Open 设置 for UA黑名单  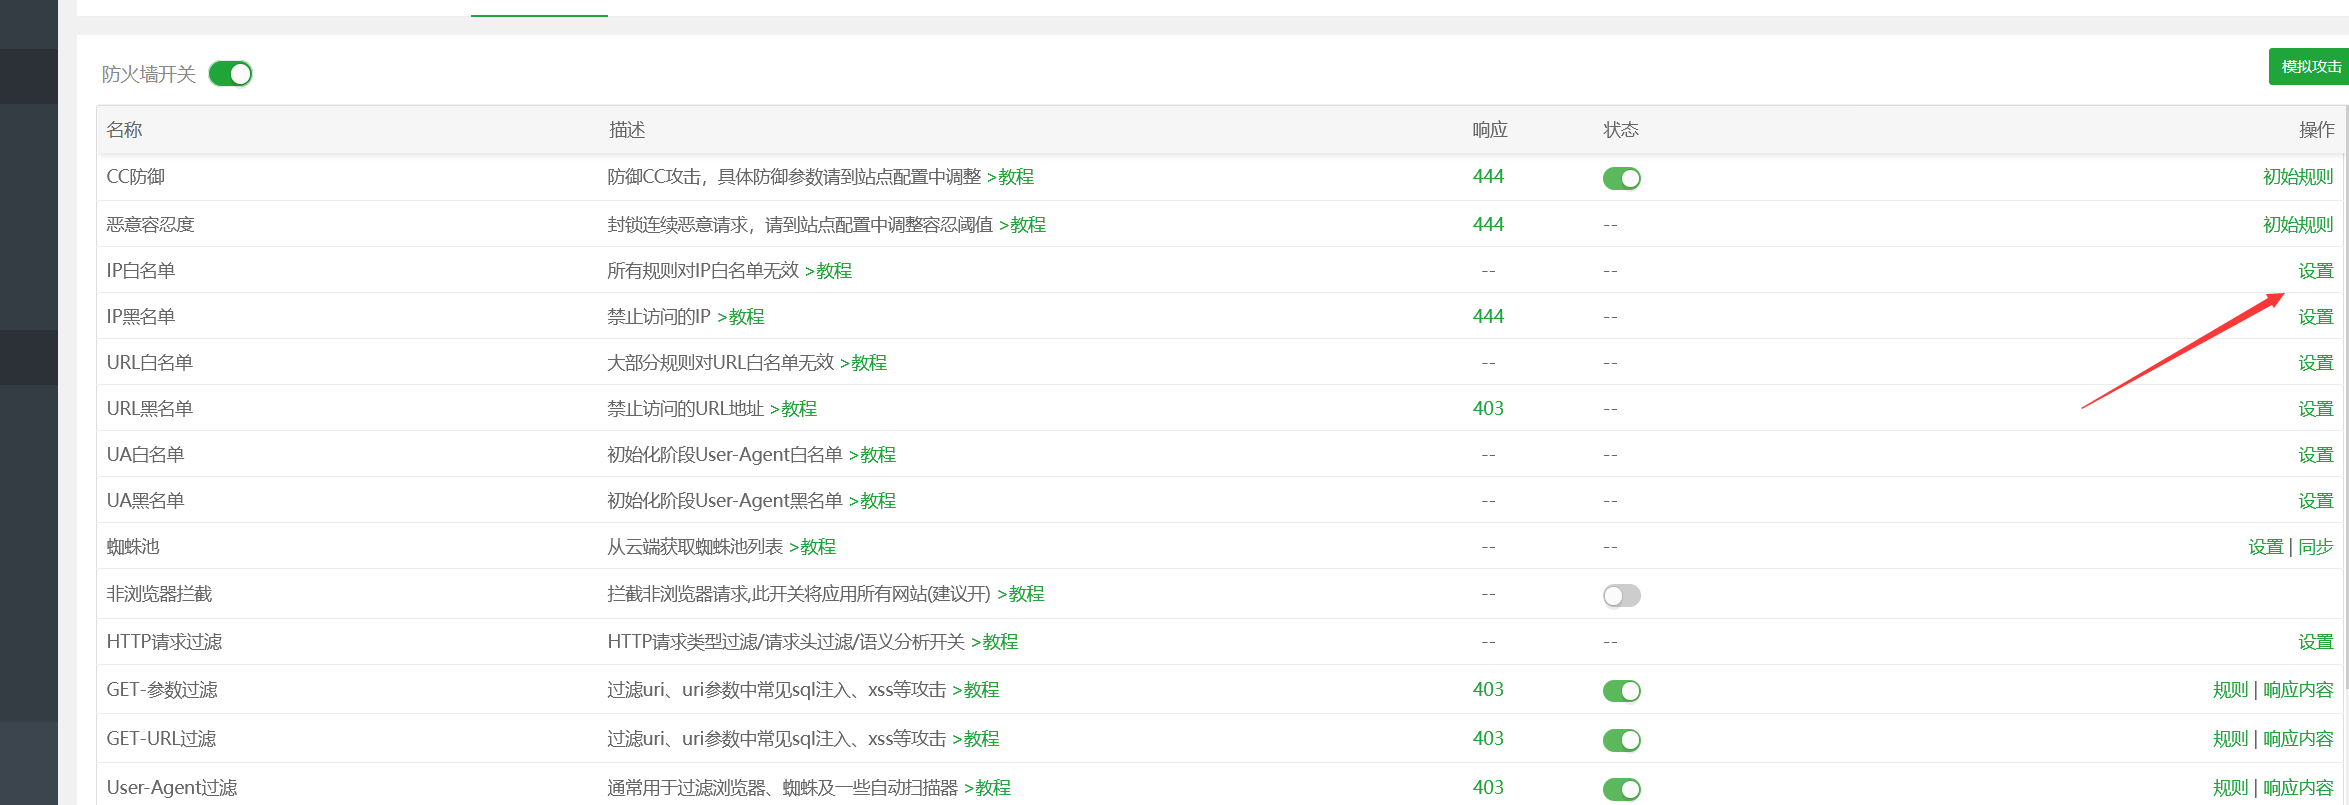pos(2316,501)
